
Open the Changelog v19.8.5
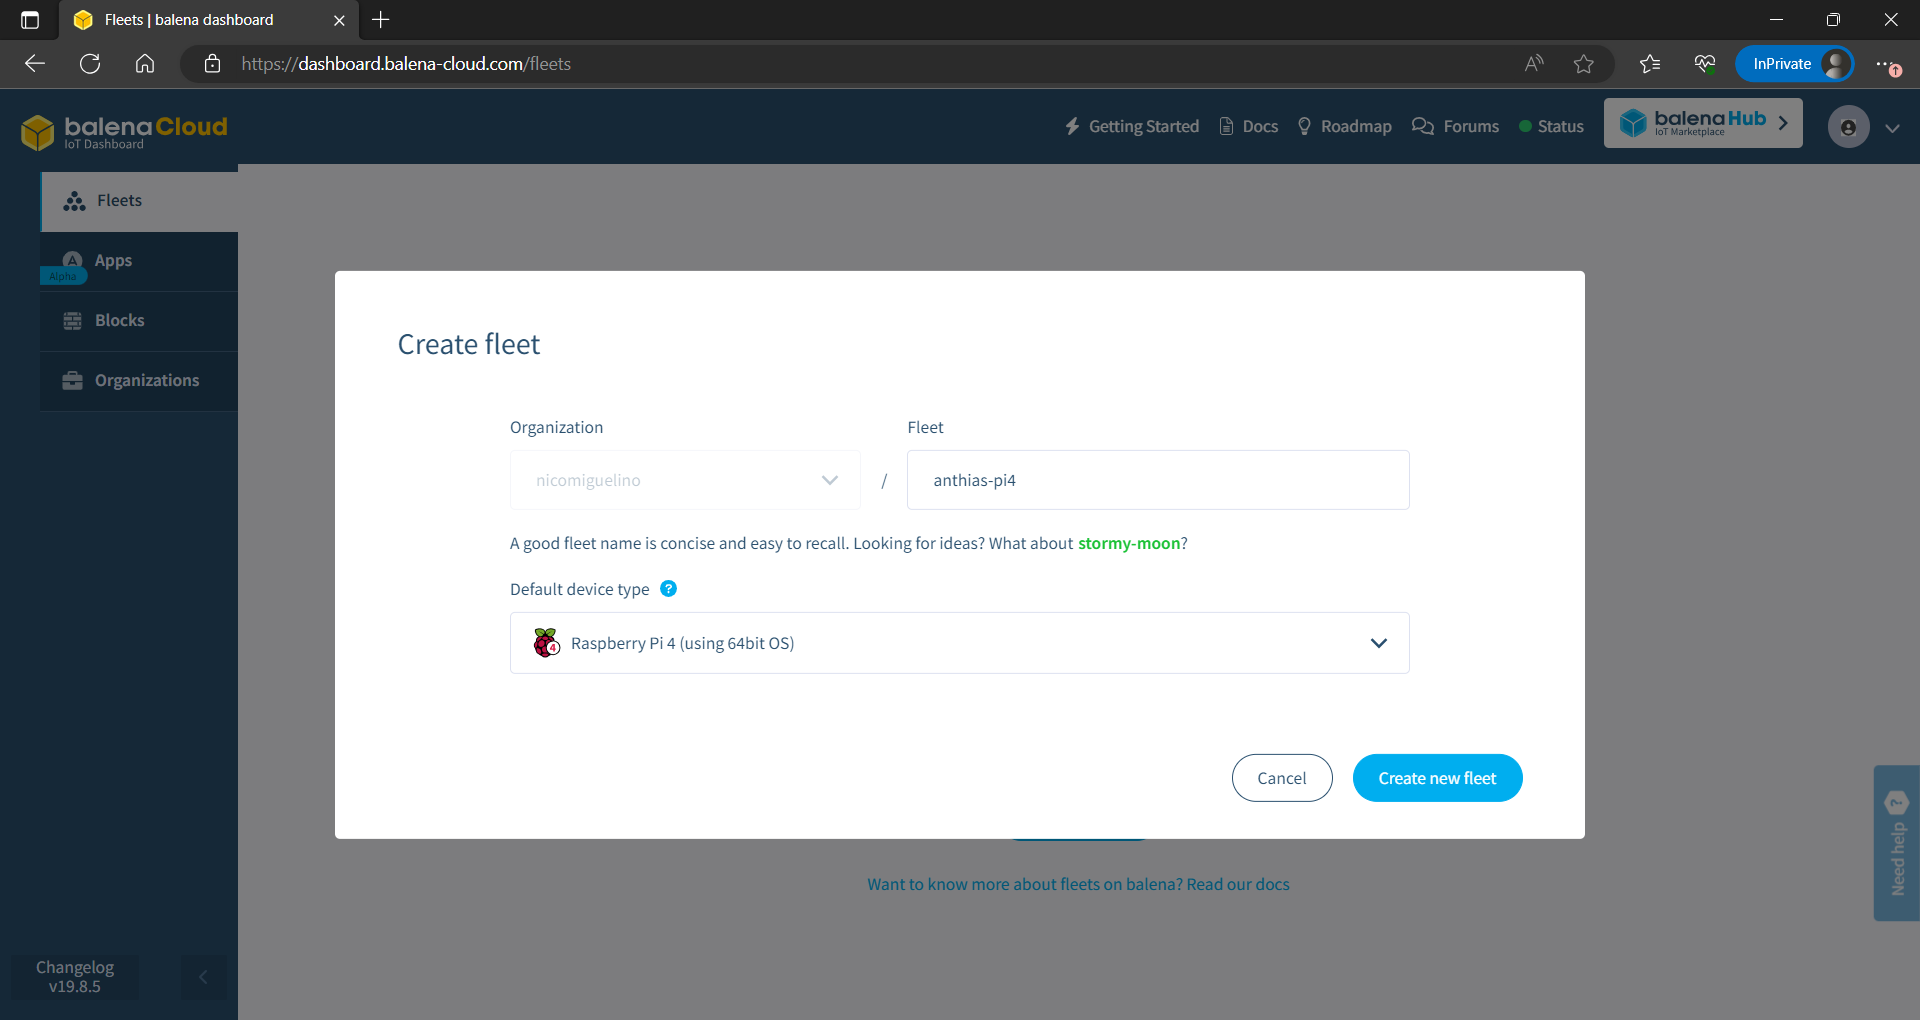[75, 977]
